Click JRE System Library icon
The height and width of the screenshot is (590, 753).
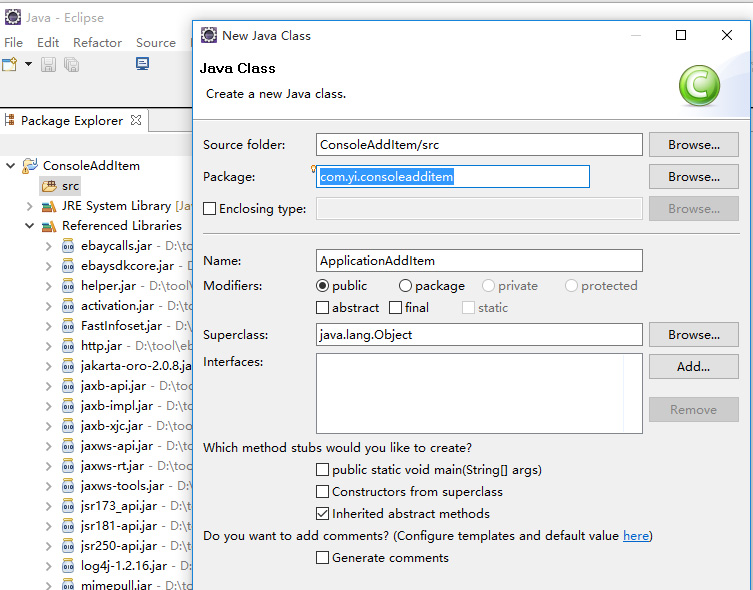(49, 206)
